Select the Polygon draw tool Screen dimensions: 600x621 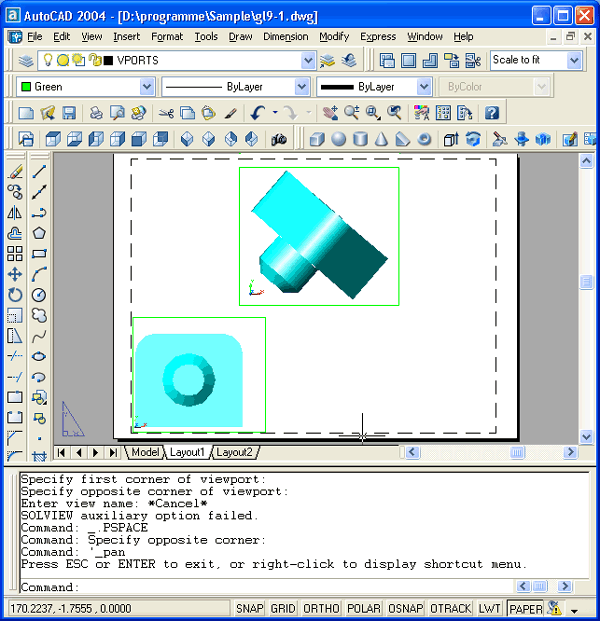(x=39, y=233)
